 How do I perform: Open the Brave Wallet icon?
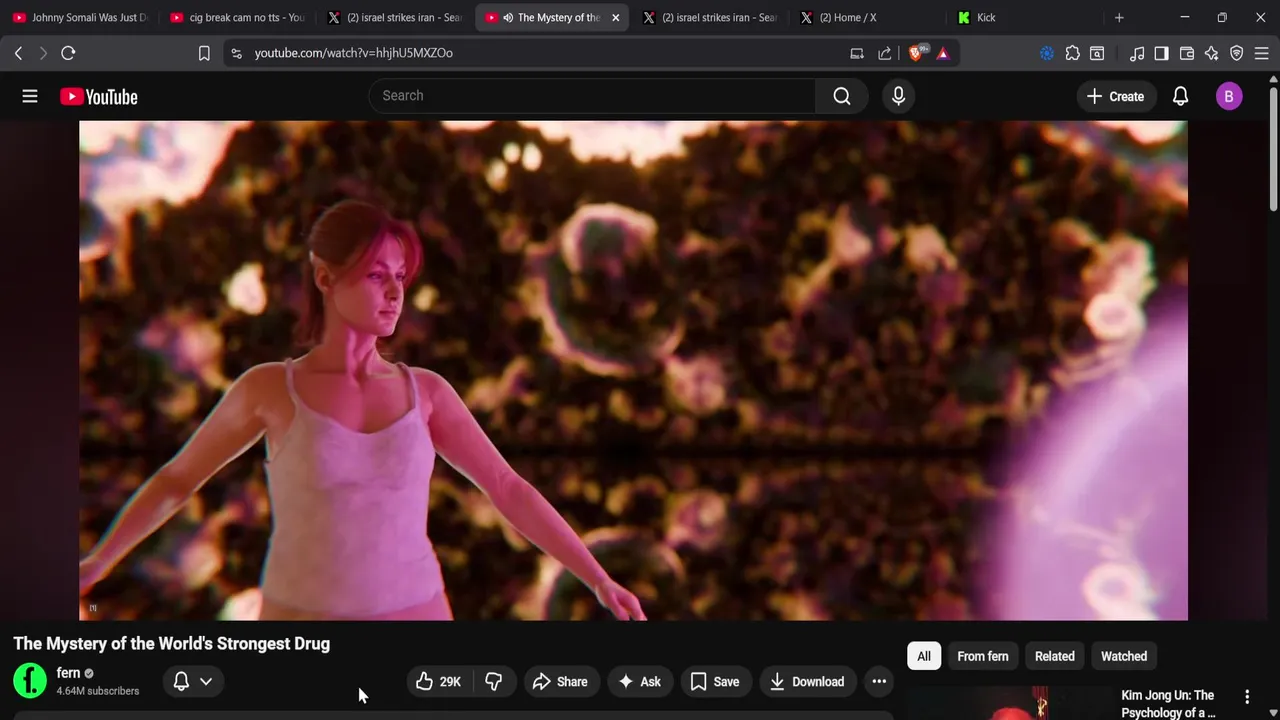click(1187, 53)
